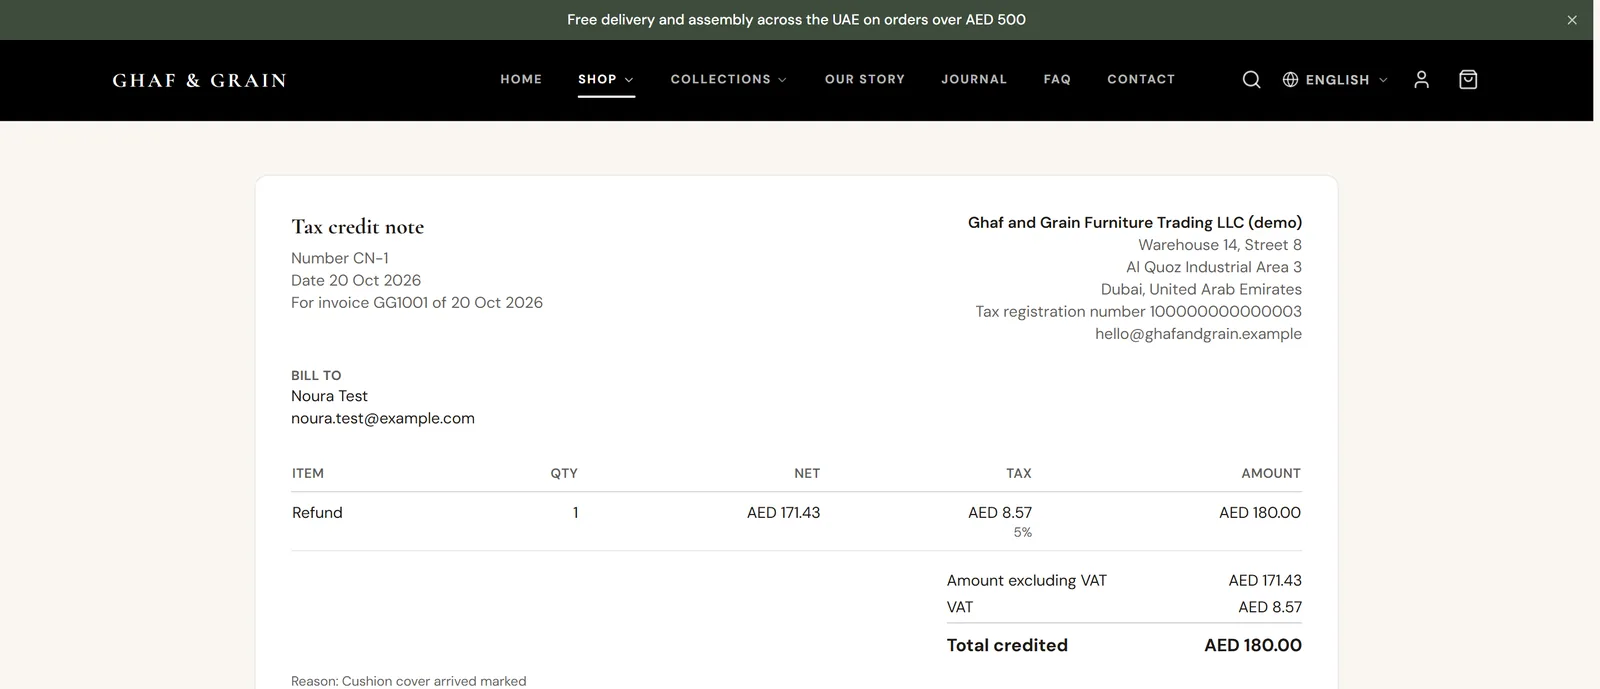Open the Journal page
This screenshot has width=1600, height=689.
click(x=974, y=79)
